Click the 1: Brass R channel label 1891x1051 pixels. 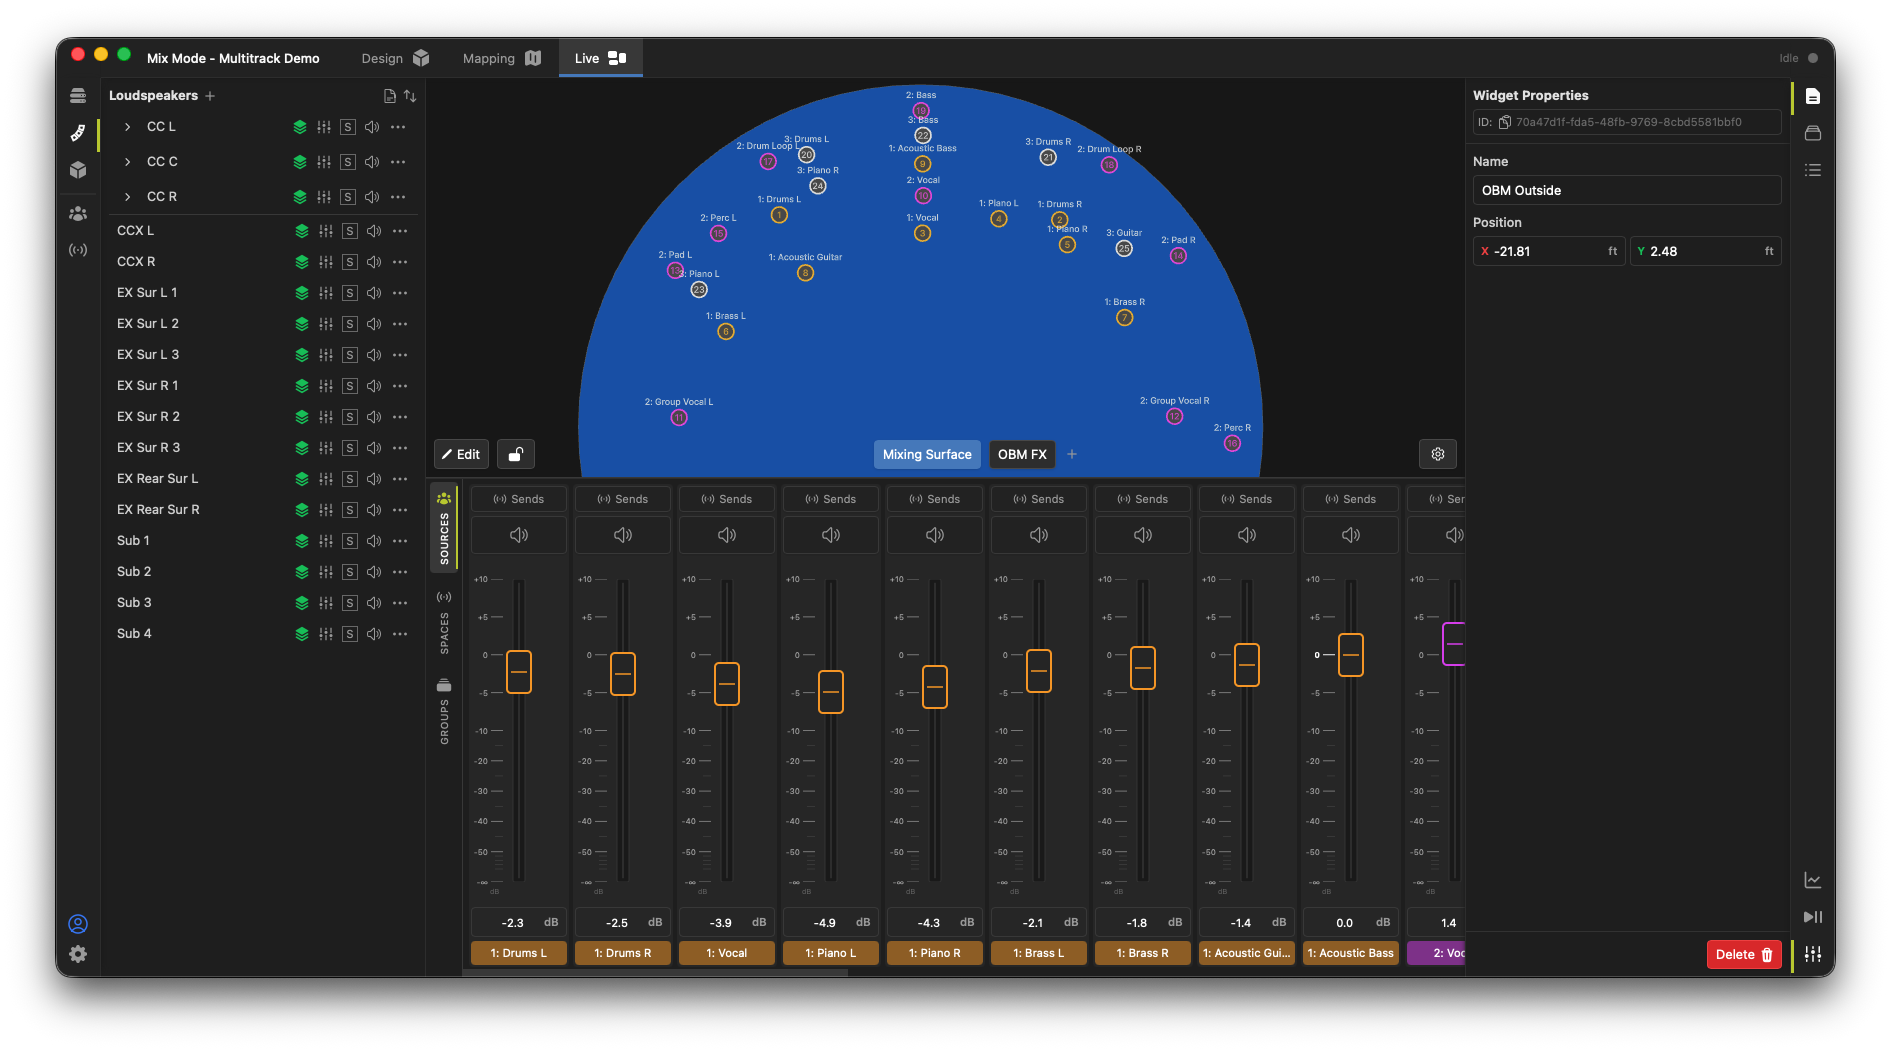[x=1143, y=953]
